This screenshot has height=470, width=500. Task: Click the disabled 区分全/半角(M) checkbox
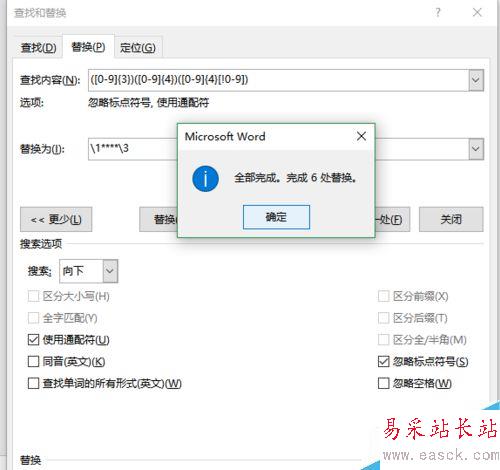coord(384,340)
